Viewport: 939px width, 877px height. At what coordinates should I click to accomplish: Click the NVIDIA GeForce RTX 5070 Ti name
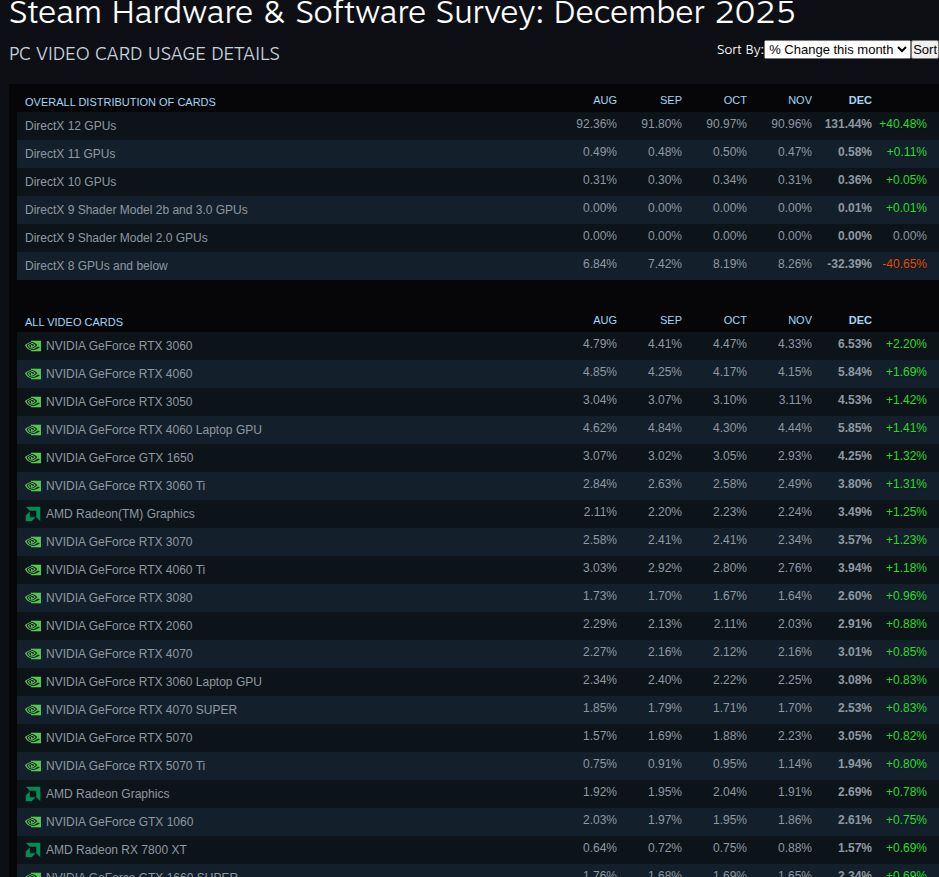(x=126, y=766)
